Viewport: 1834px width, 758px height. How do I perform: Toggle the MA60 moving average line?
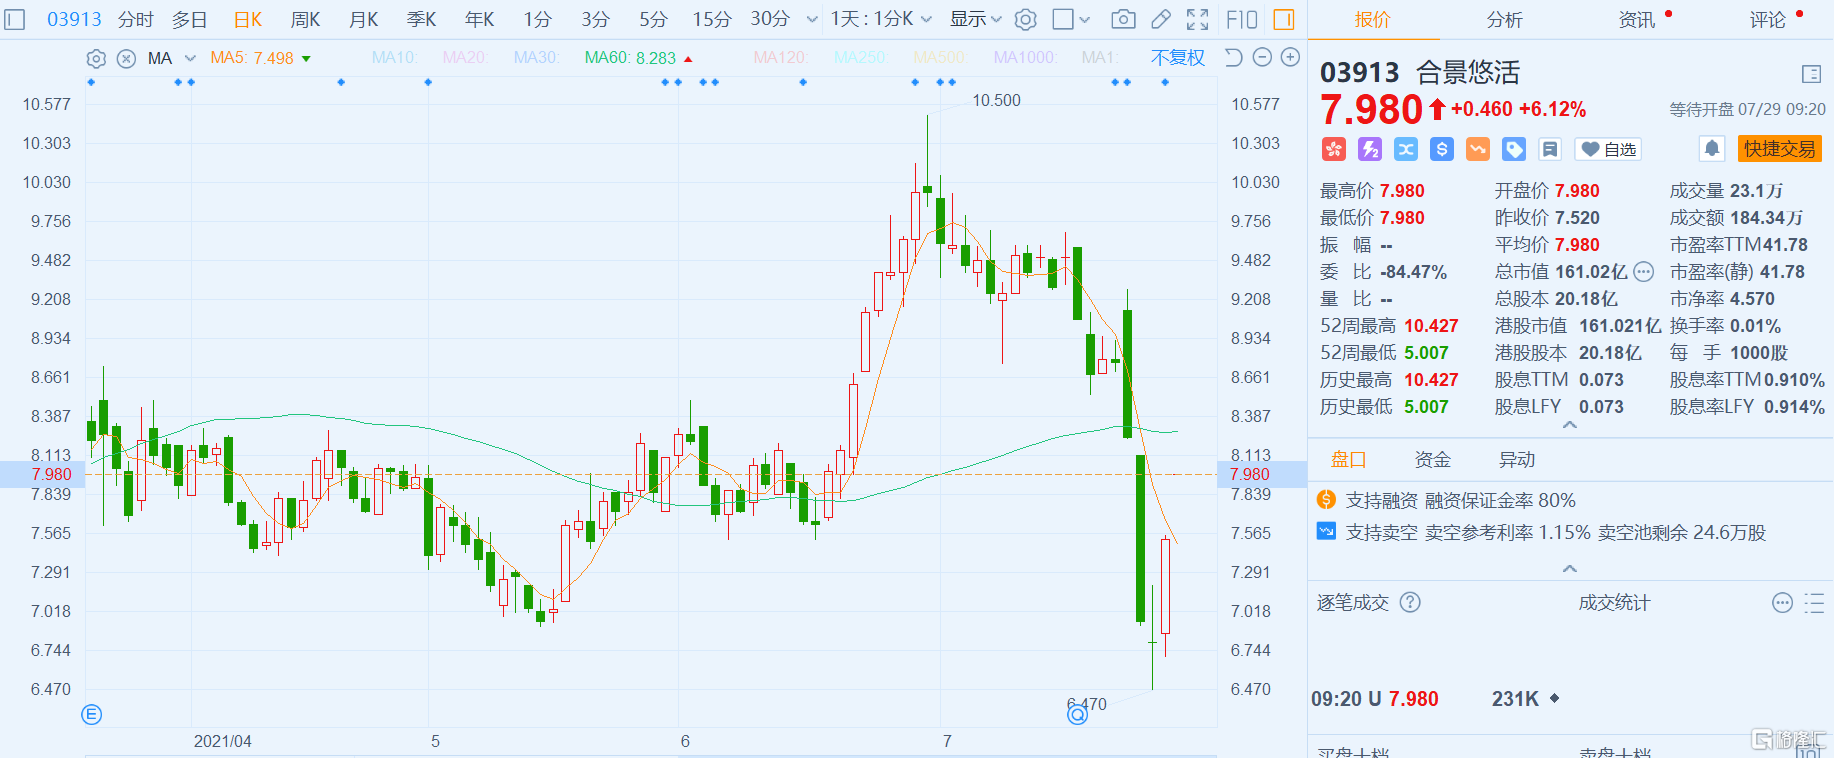[630, 58]
